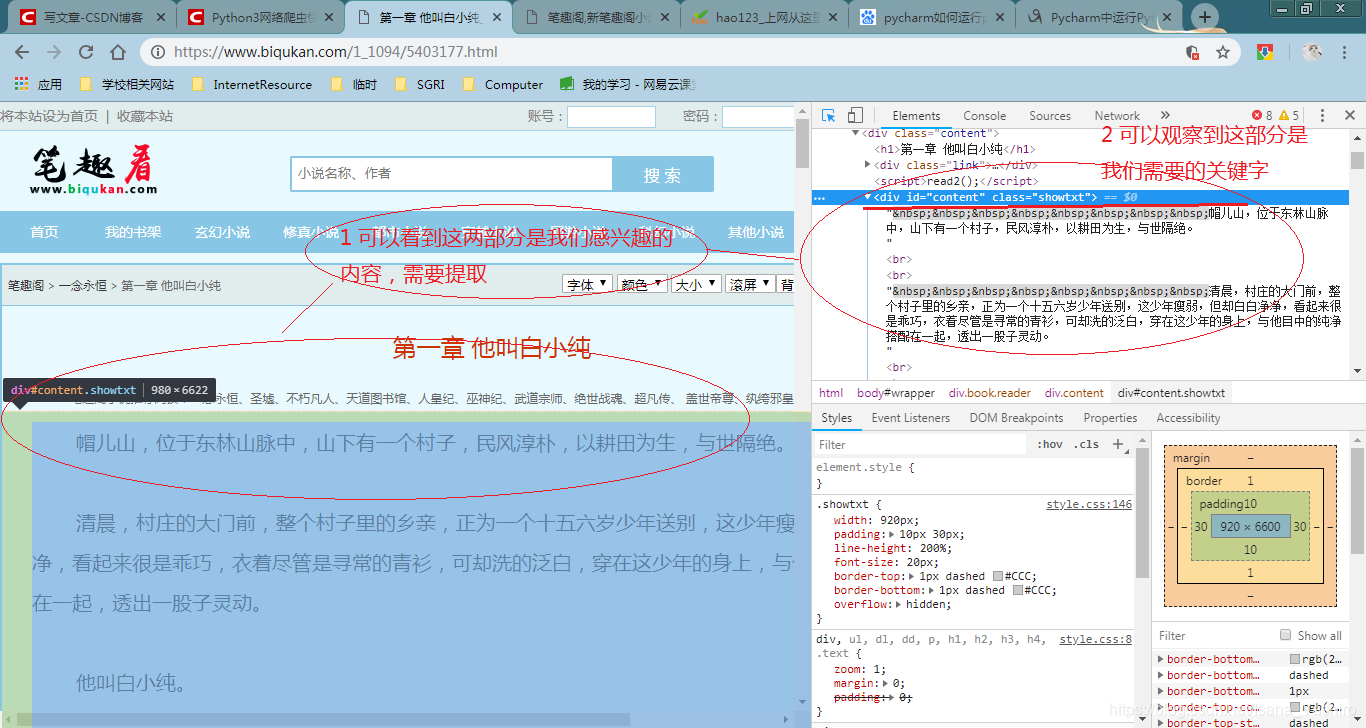Toggle the .cls element classes panel
Screen dimensions: 1366x728
1086,445
